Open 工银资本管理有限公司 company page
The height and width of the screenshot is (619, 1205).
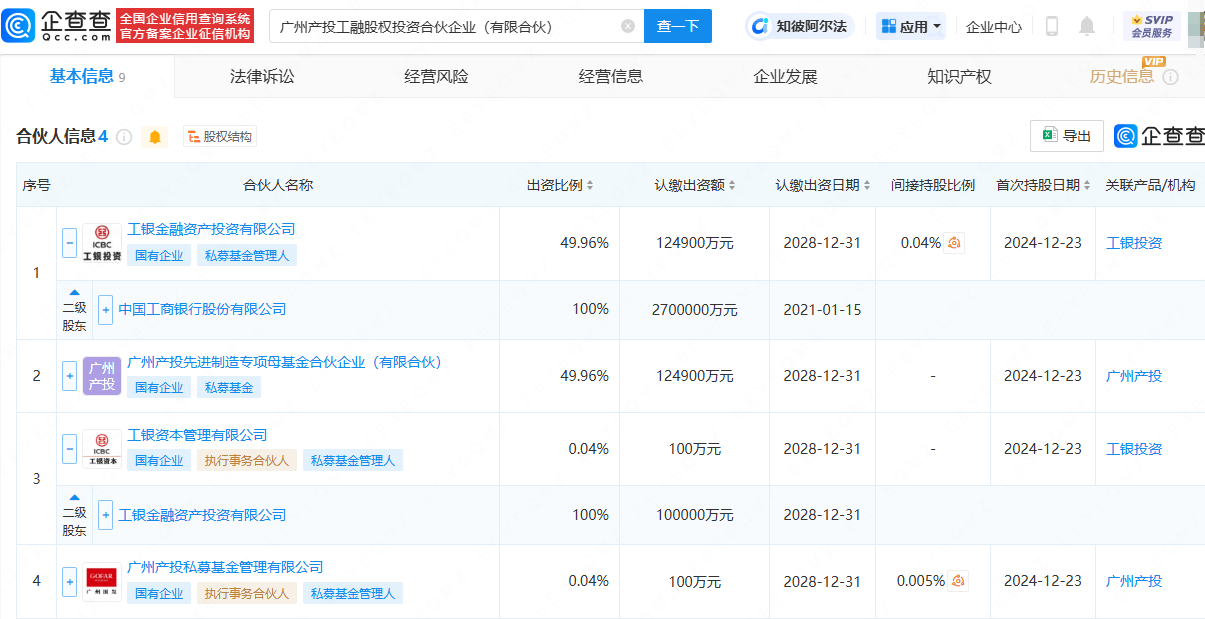(197, 435)
